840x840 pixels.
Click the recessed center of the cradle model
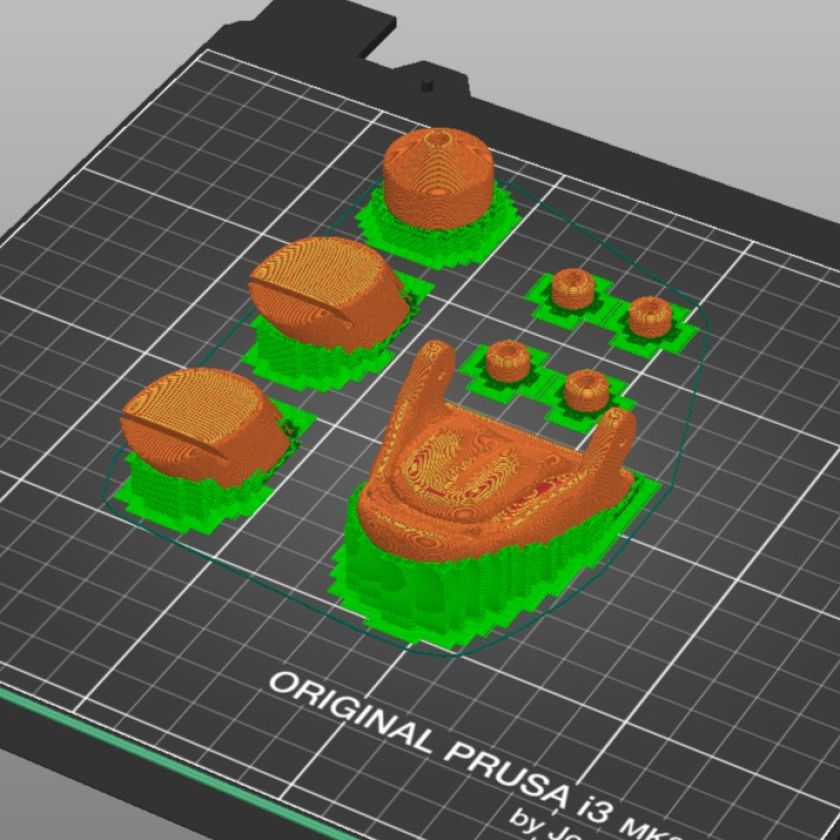click(x=470, y=465)
